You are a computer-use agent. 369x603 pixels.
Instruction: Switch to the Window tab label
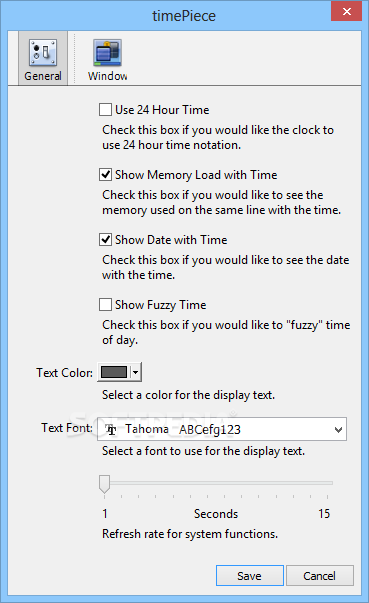pyautogui.click(x=107, y=76)
